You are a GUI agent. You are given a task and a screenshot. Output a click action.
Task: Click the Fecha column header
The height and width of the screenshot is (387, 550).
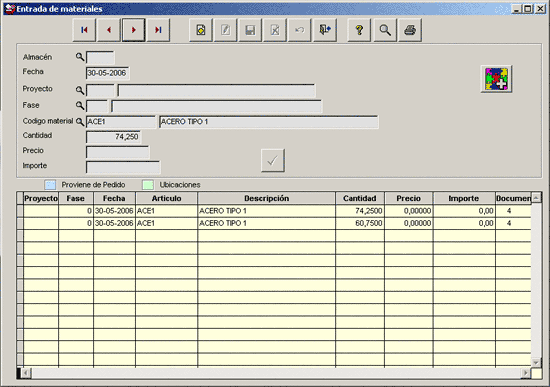click(114, 198)
